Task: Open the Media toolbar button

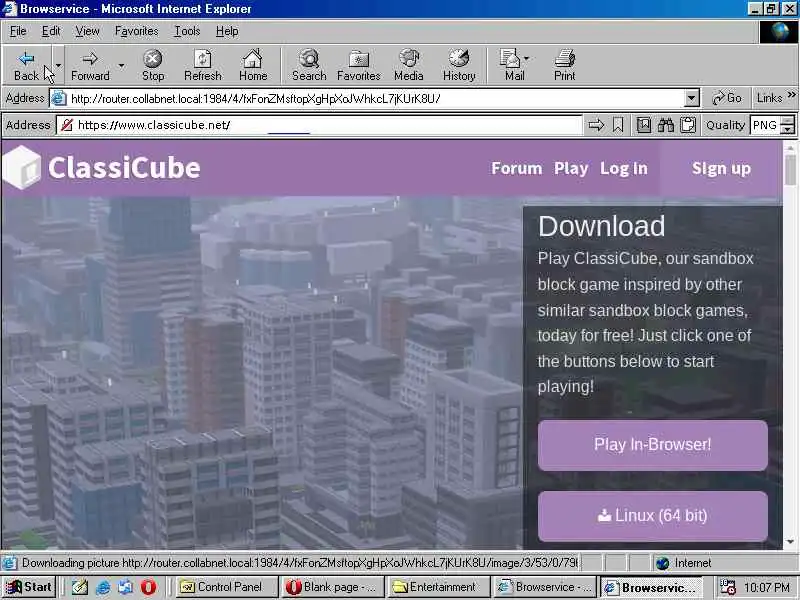Action: (x=409, y=65)
